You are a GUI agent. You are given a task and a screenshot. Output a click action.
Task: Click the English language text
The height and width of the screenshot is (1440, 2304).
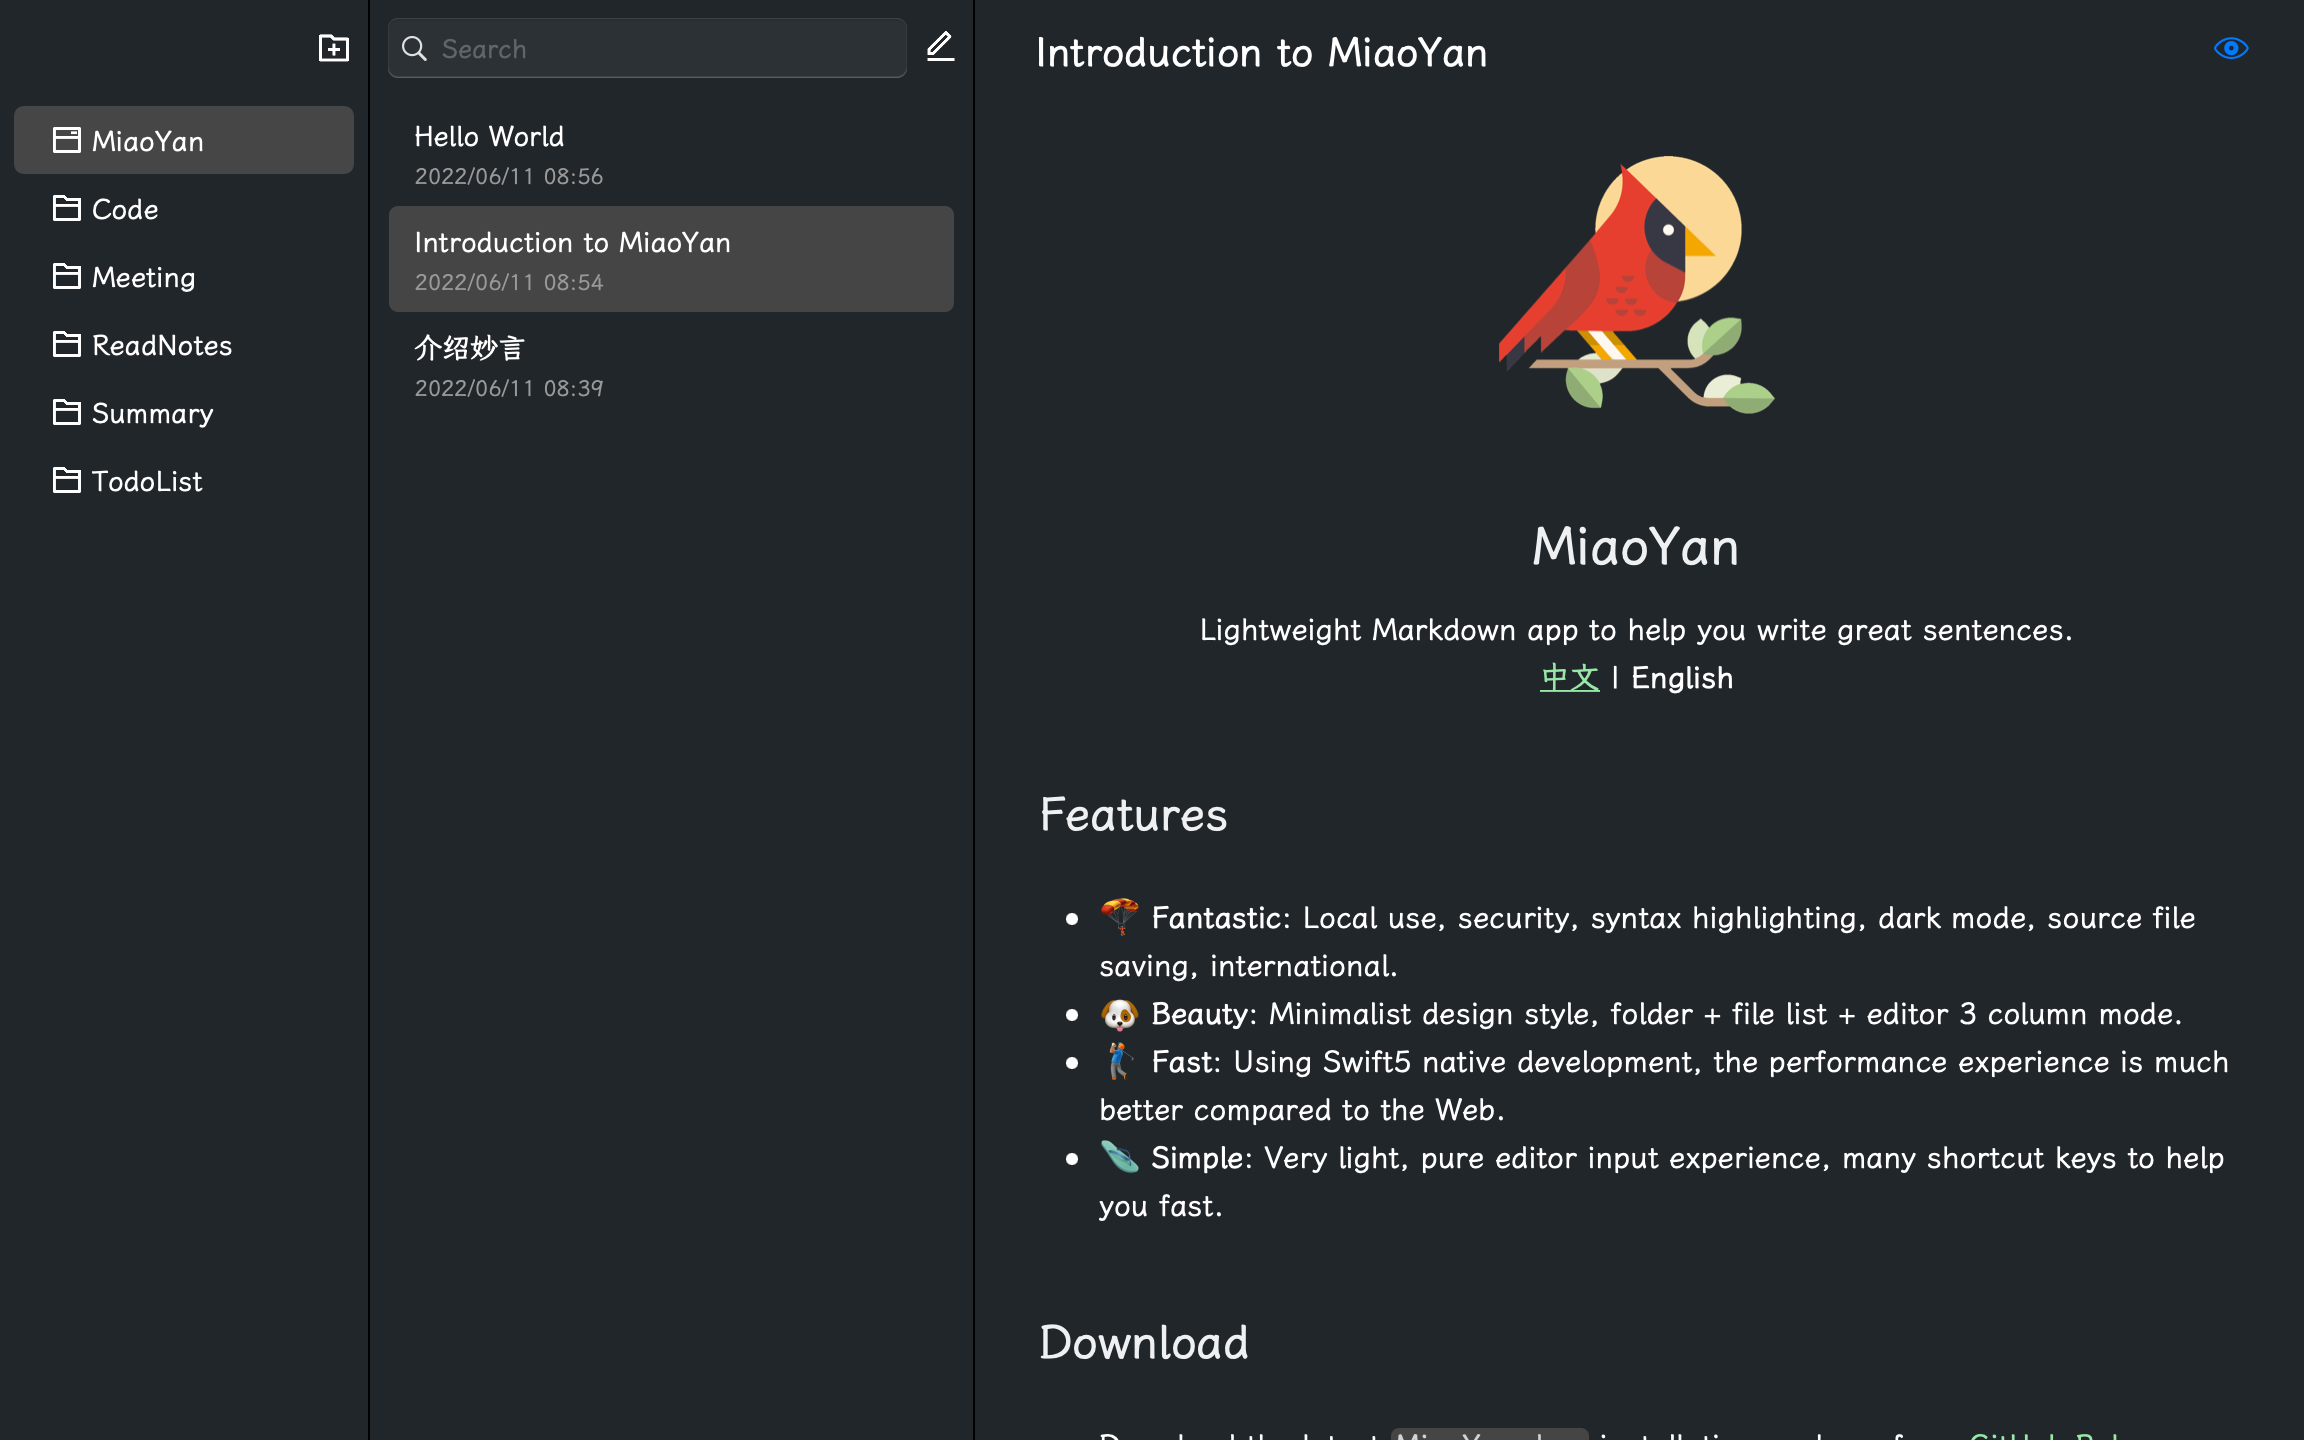(x=1682, y=678)
